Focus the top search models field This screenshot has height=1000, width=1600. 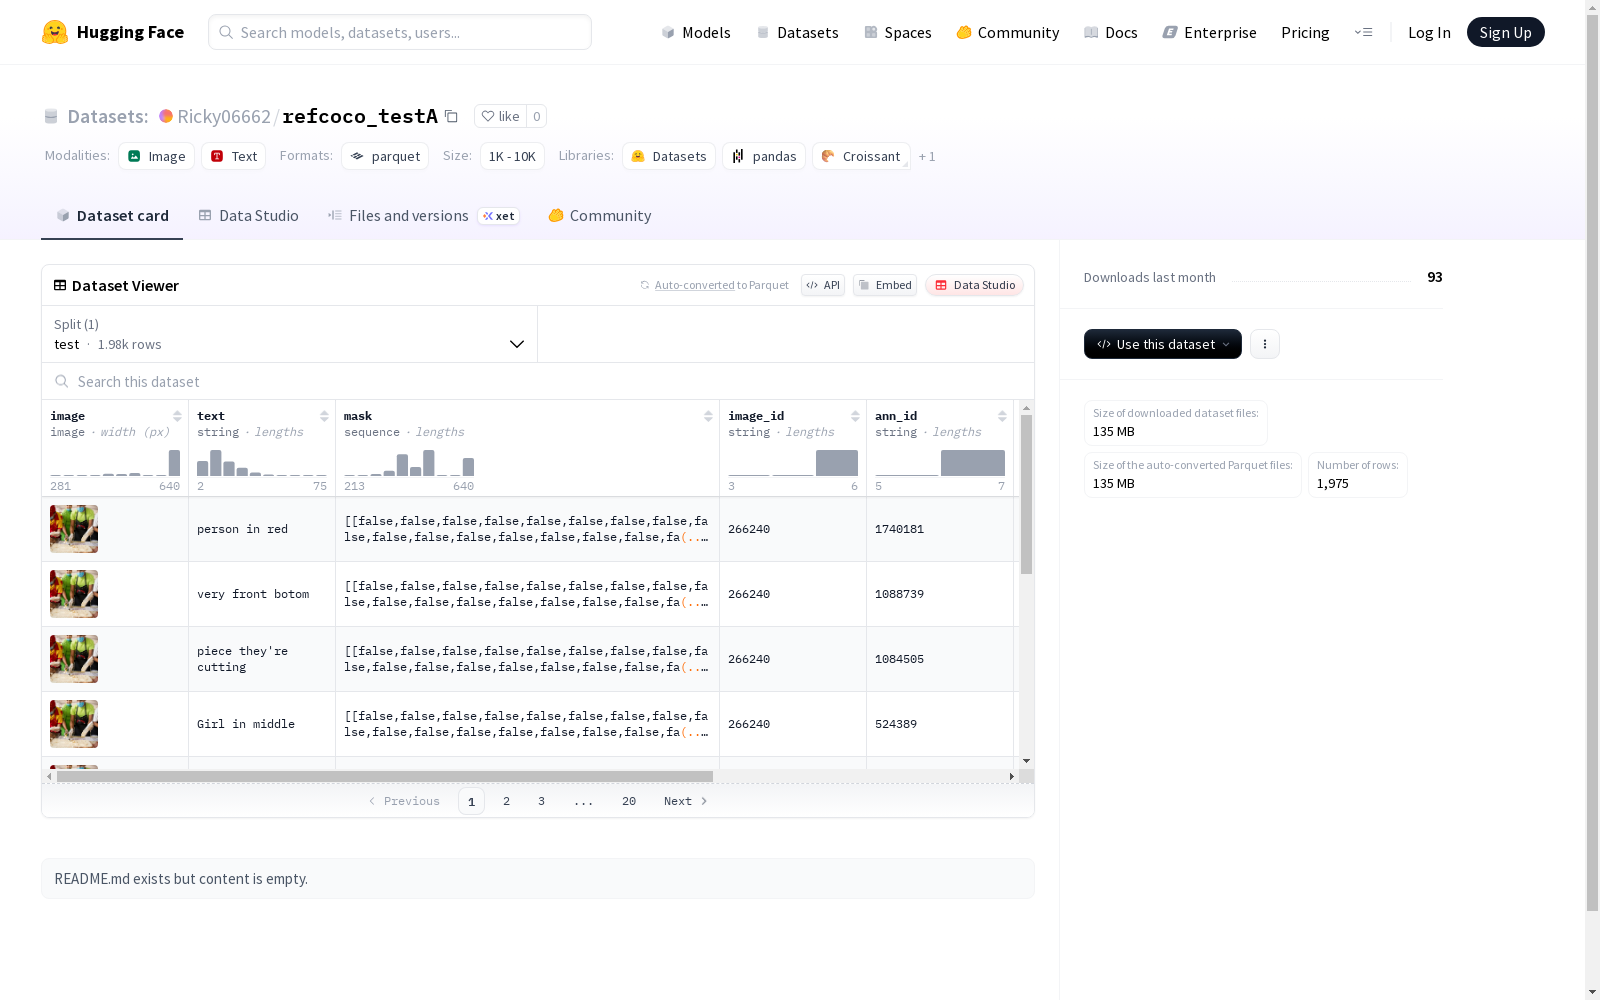pos(400,32)
